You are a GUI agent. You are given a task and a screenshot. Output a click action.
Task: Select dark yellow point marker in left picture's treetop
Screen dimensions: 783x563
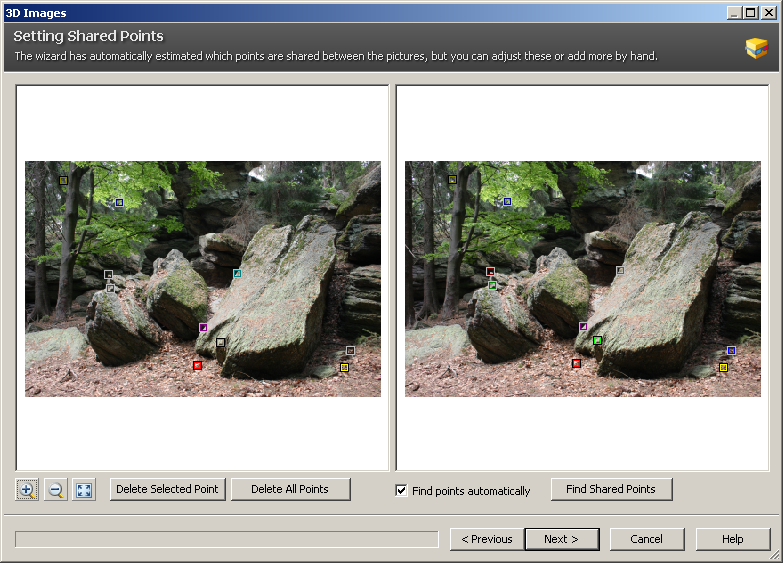[x=63, y=180]
